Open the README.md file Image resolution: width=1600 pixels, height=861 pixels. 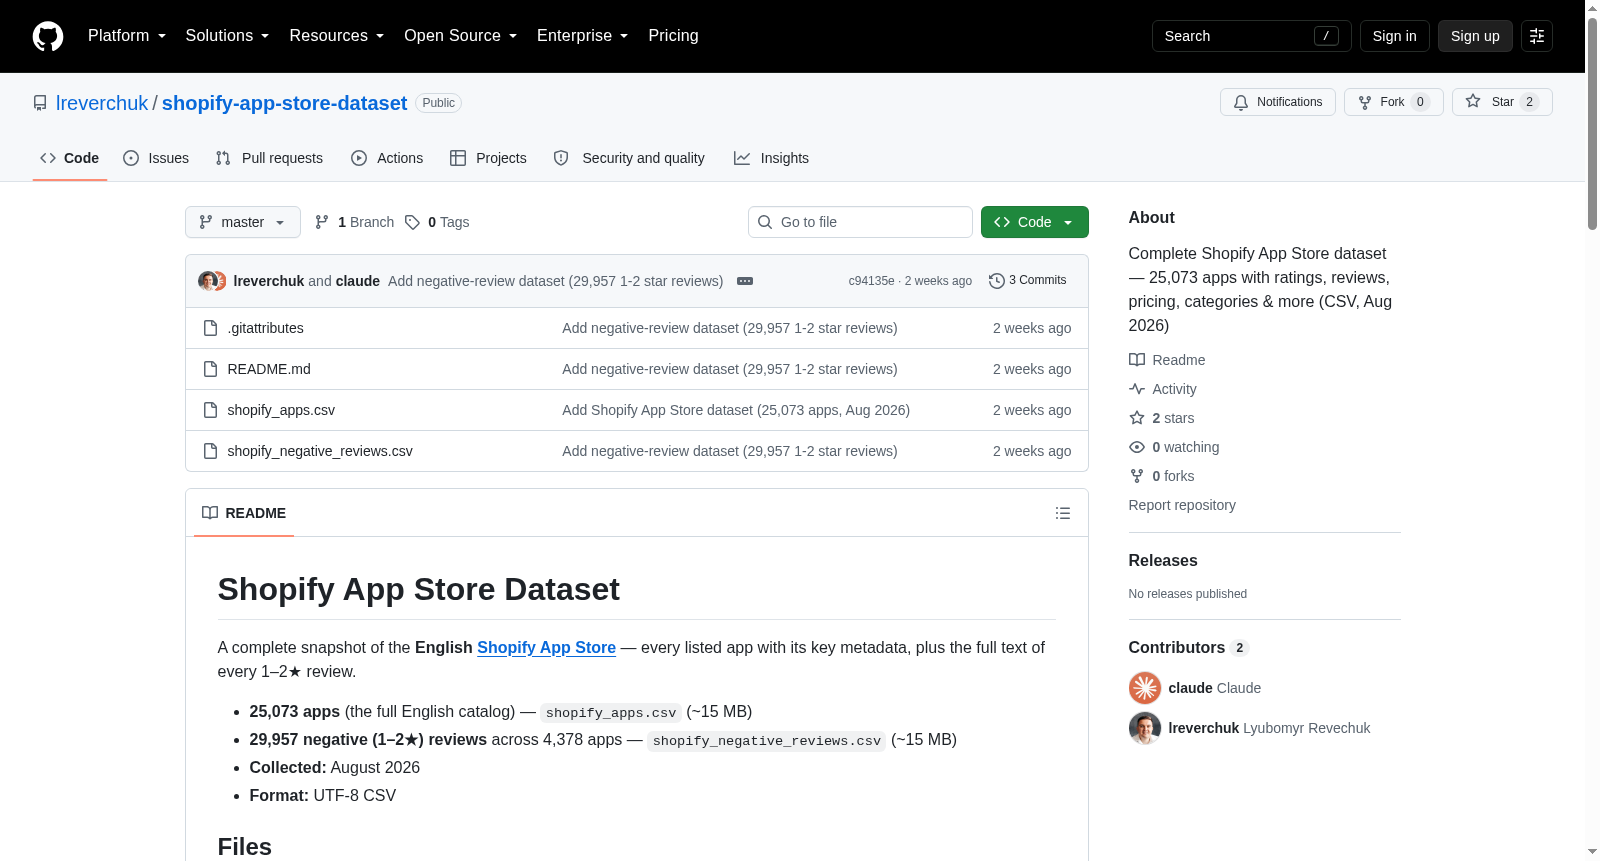pos(269,369)
